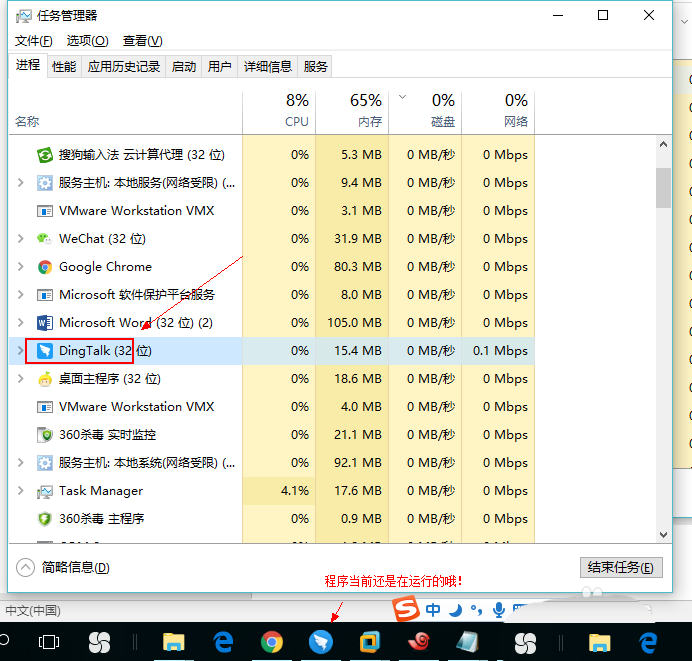Open the 选项(O) menu

(87, 41)
